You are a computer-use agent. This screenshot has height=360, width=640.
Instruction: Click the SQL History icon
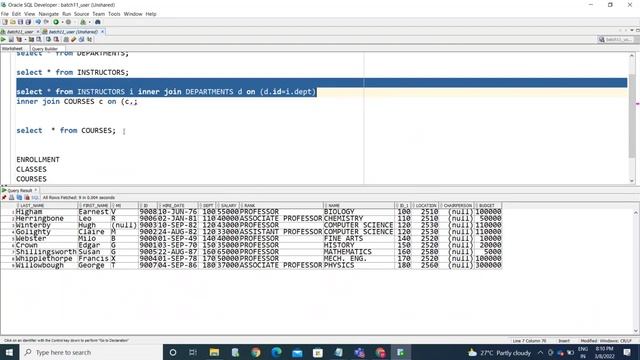pyautogui.click(x=81, y=40)
